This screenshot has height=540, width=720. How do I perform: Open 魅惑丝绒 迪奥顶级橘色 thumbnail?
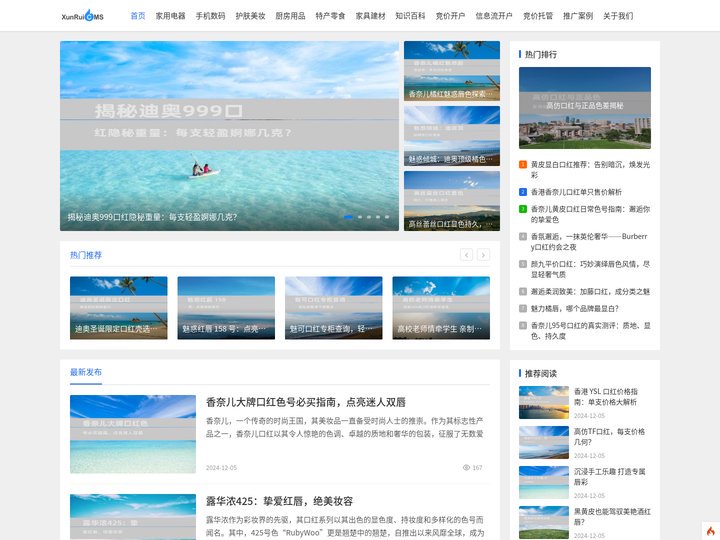452,136
